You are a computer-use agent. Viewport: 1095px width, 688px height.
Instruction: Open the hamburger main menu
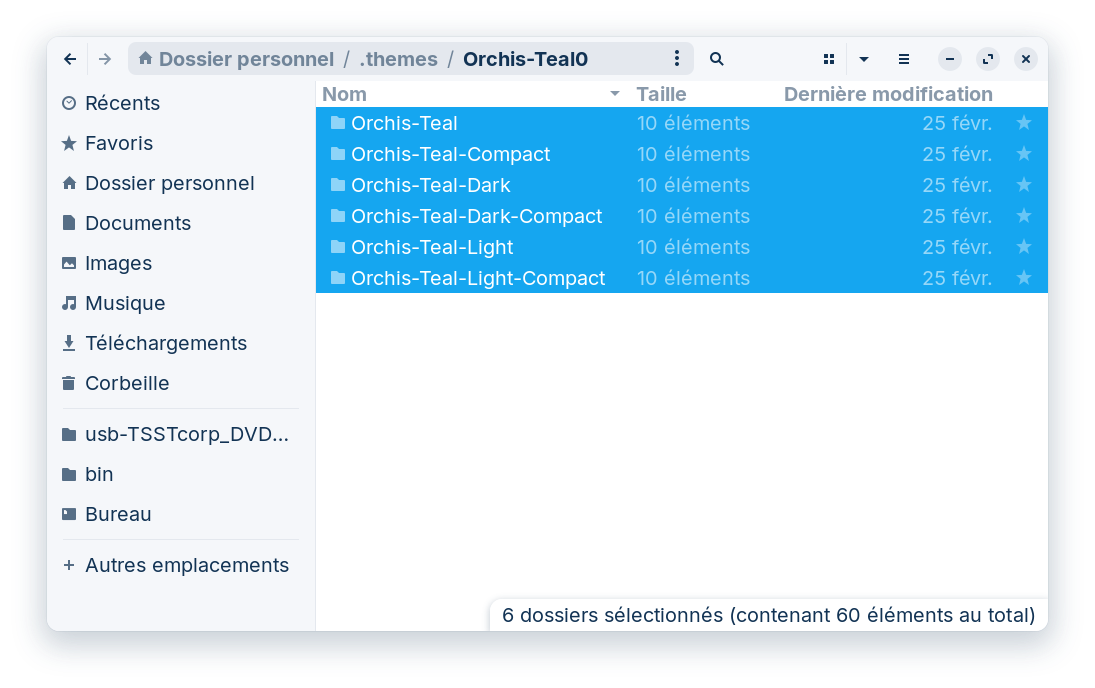(903, 59)
